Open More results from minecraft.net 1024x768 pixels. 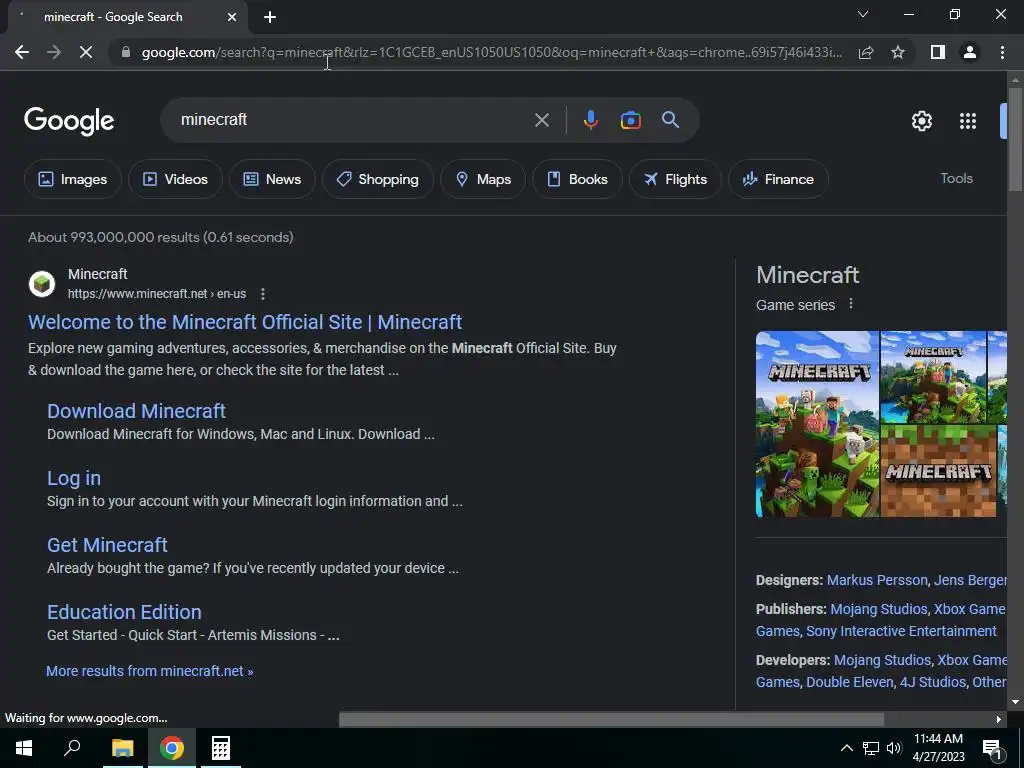pyautogui.click(x=150, y=671)
